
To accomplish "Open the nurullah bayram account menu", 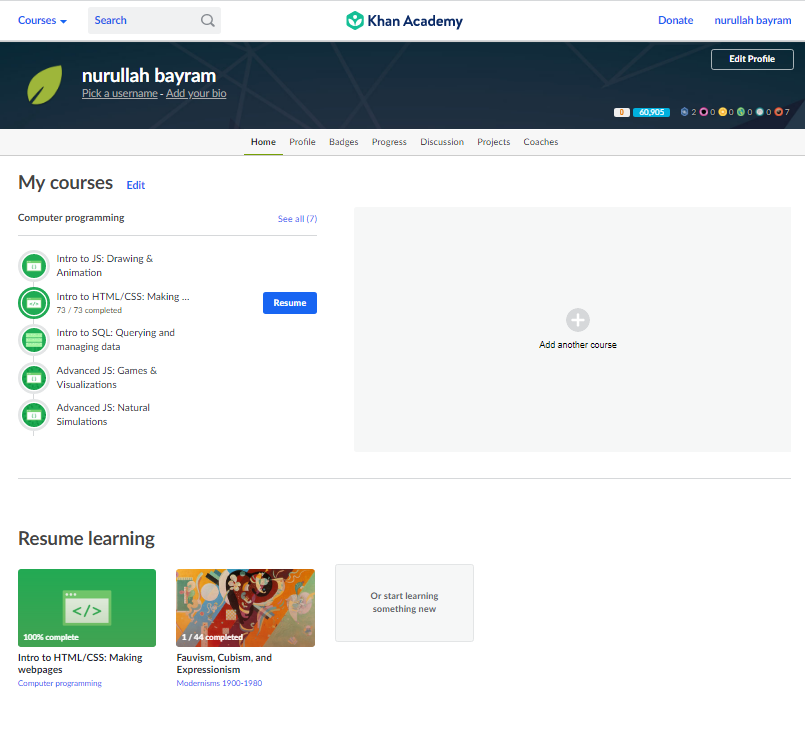I will [x=752, y=21].
